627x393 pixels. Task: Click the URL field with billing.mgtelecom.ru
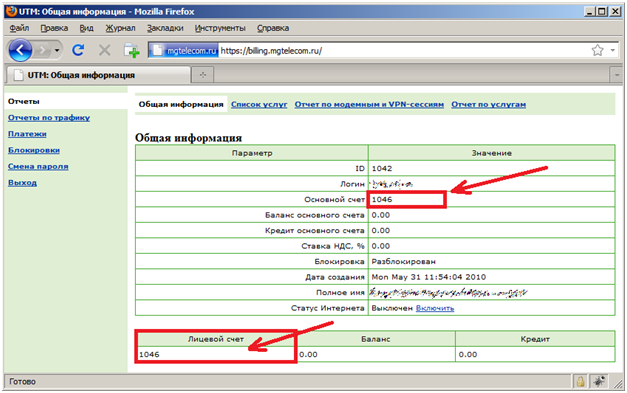pos(404,51)
